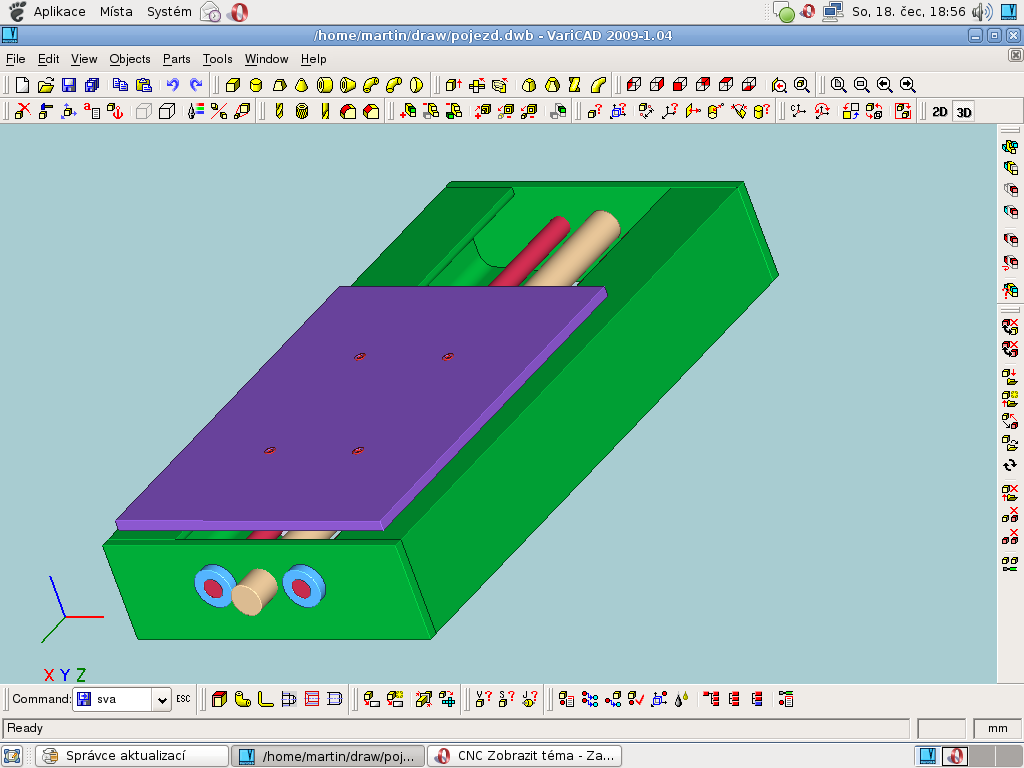Expand the Command dropdown arrow

[162, 700]
